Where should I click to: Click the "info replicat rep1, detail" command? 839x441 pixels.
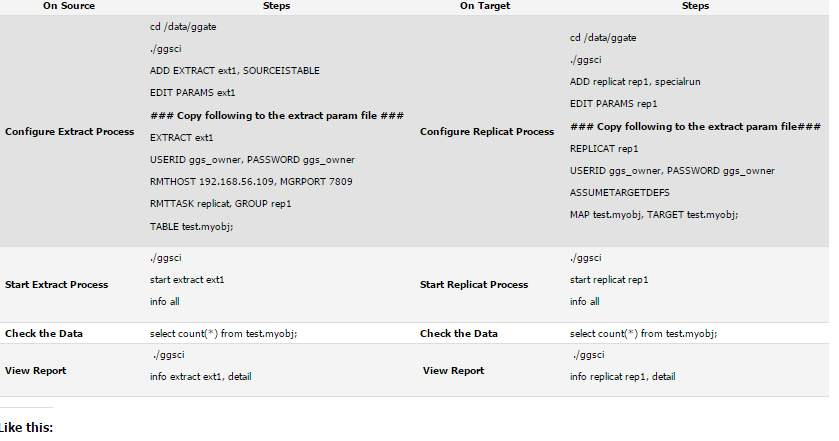click(x=622, y=376)
